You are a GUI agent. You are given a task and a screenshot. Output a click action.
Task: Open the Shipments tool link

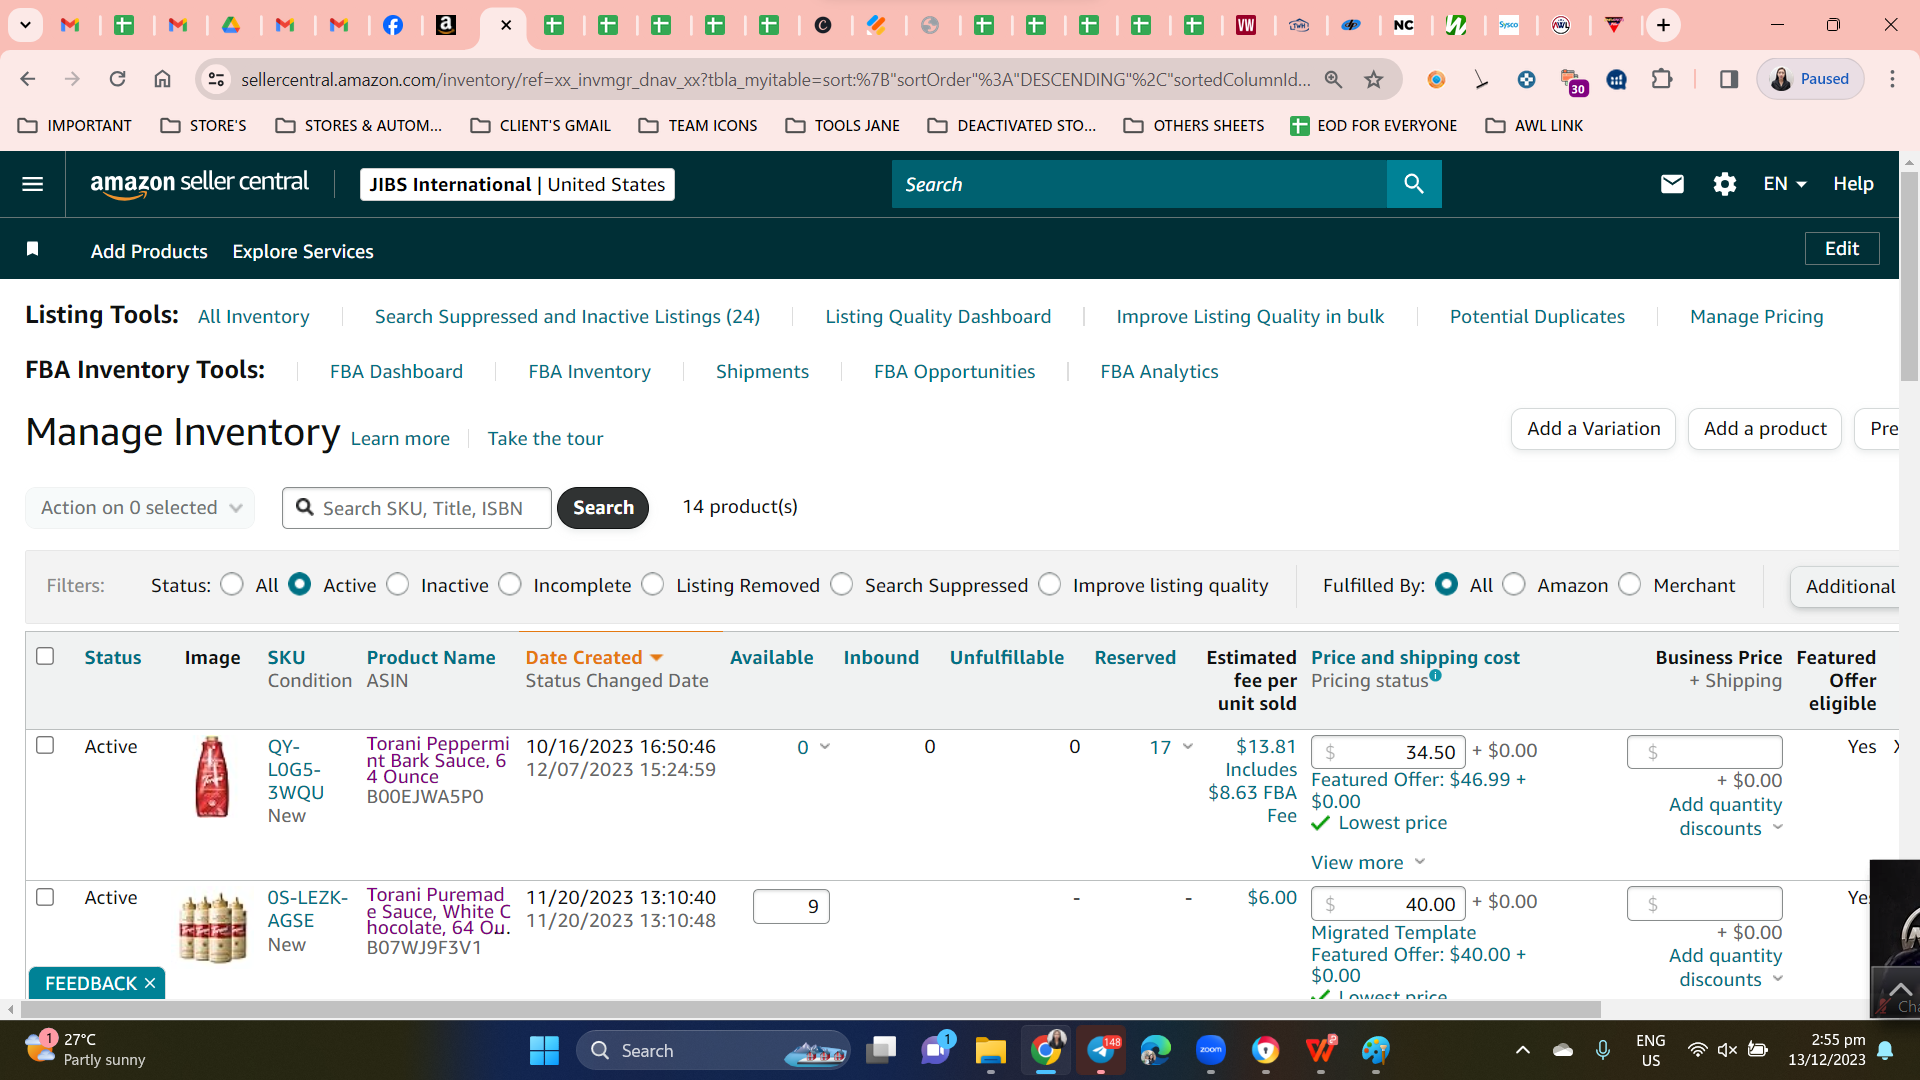click(x=762, y=371)
